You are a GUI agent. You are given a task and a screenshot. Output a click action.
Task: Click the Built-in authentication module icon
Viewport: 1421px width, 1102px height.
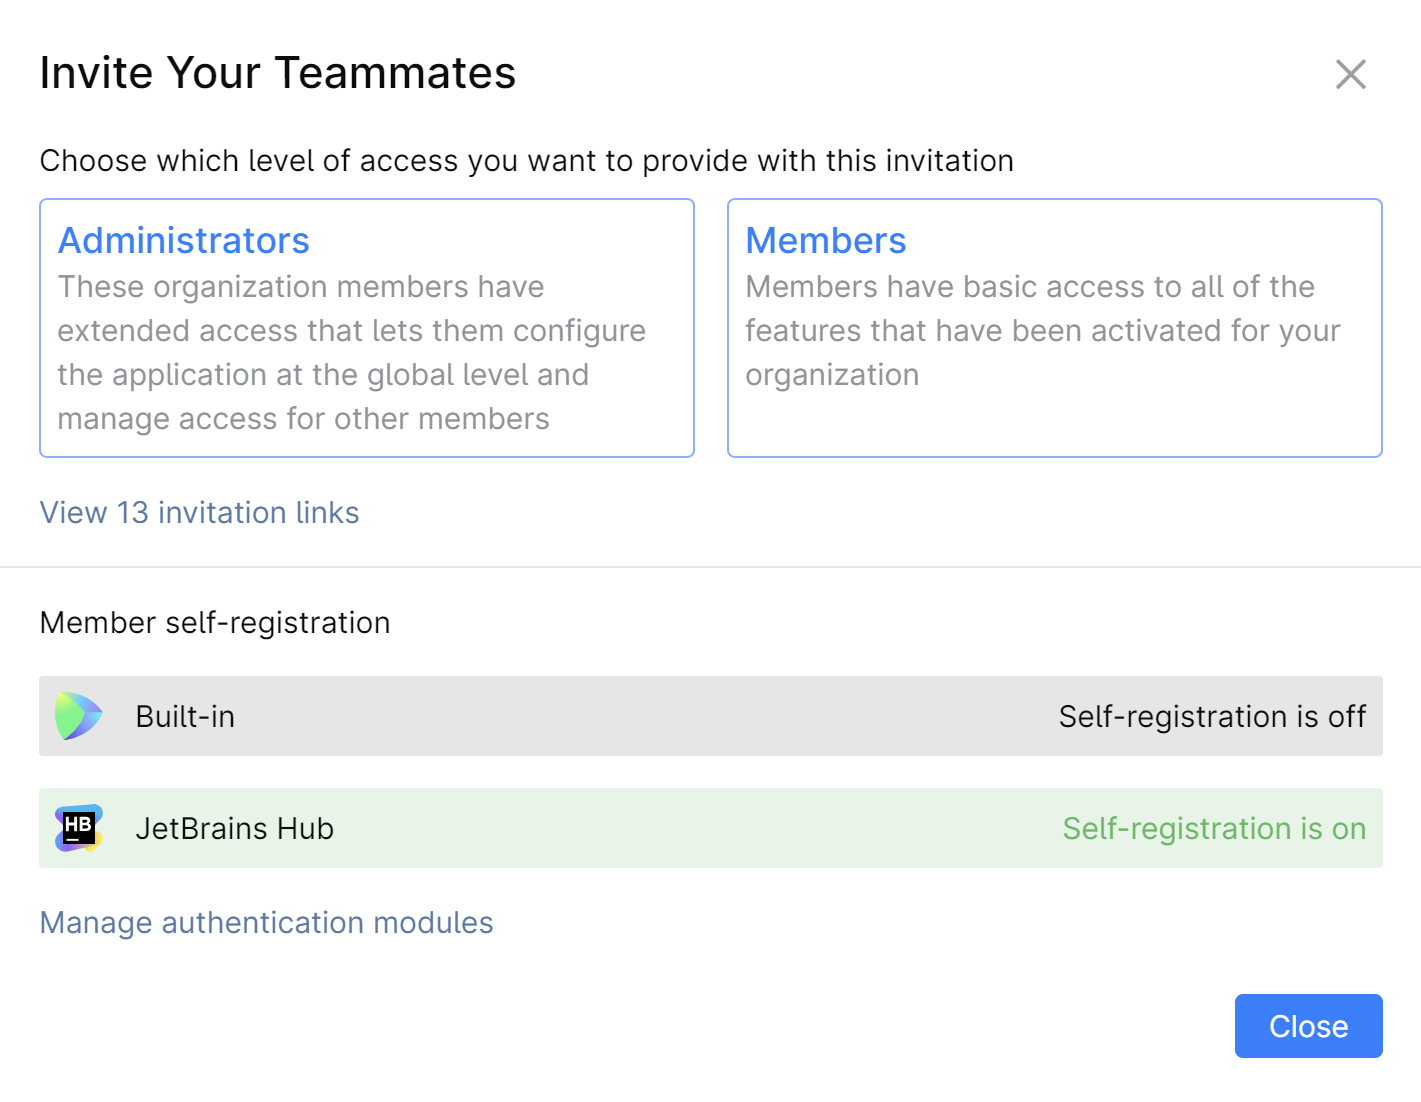pyautogui.click(x=79, y=716)
